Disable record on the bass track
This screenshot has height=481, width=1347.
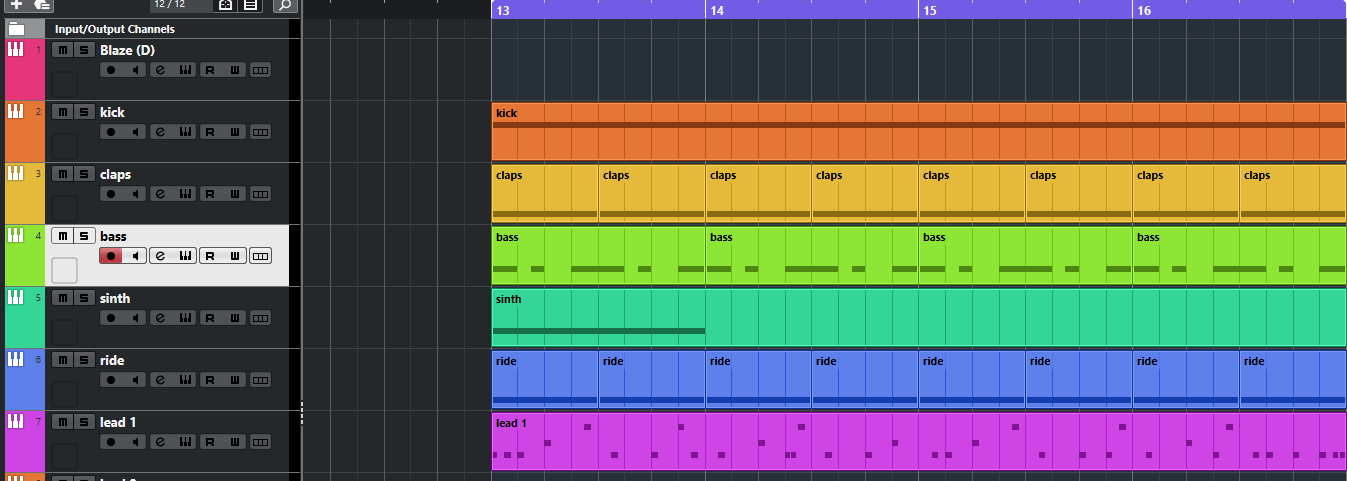pos(110,256)
